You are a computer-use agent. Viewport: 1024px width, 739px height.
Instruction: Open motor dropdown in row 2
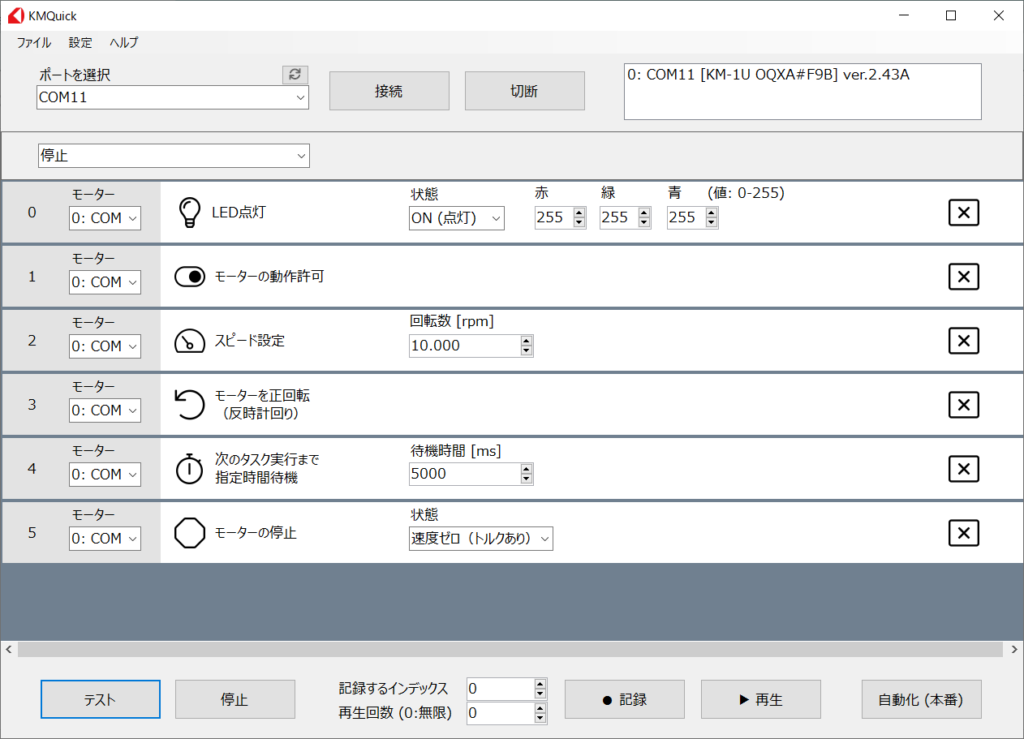tap(105, 346)
